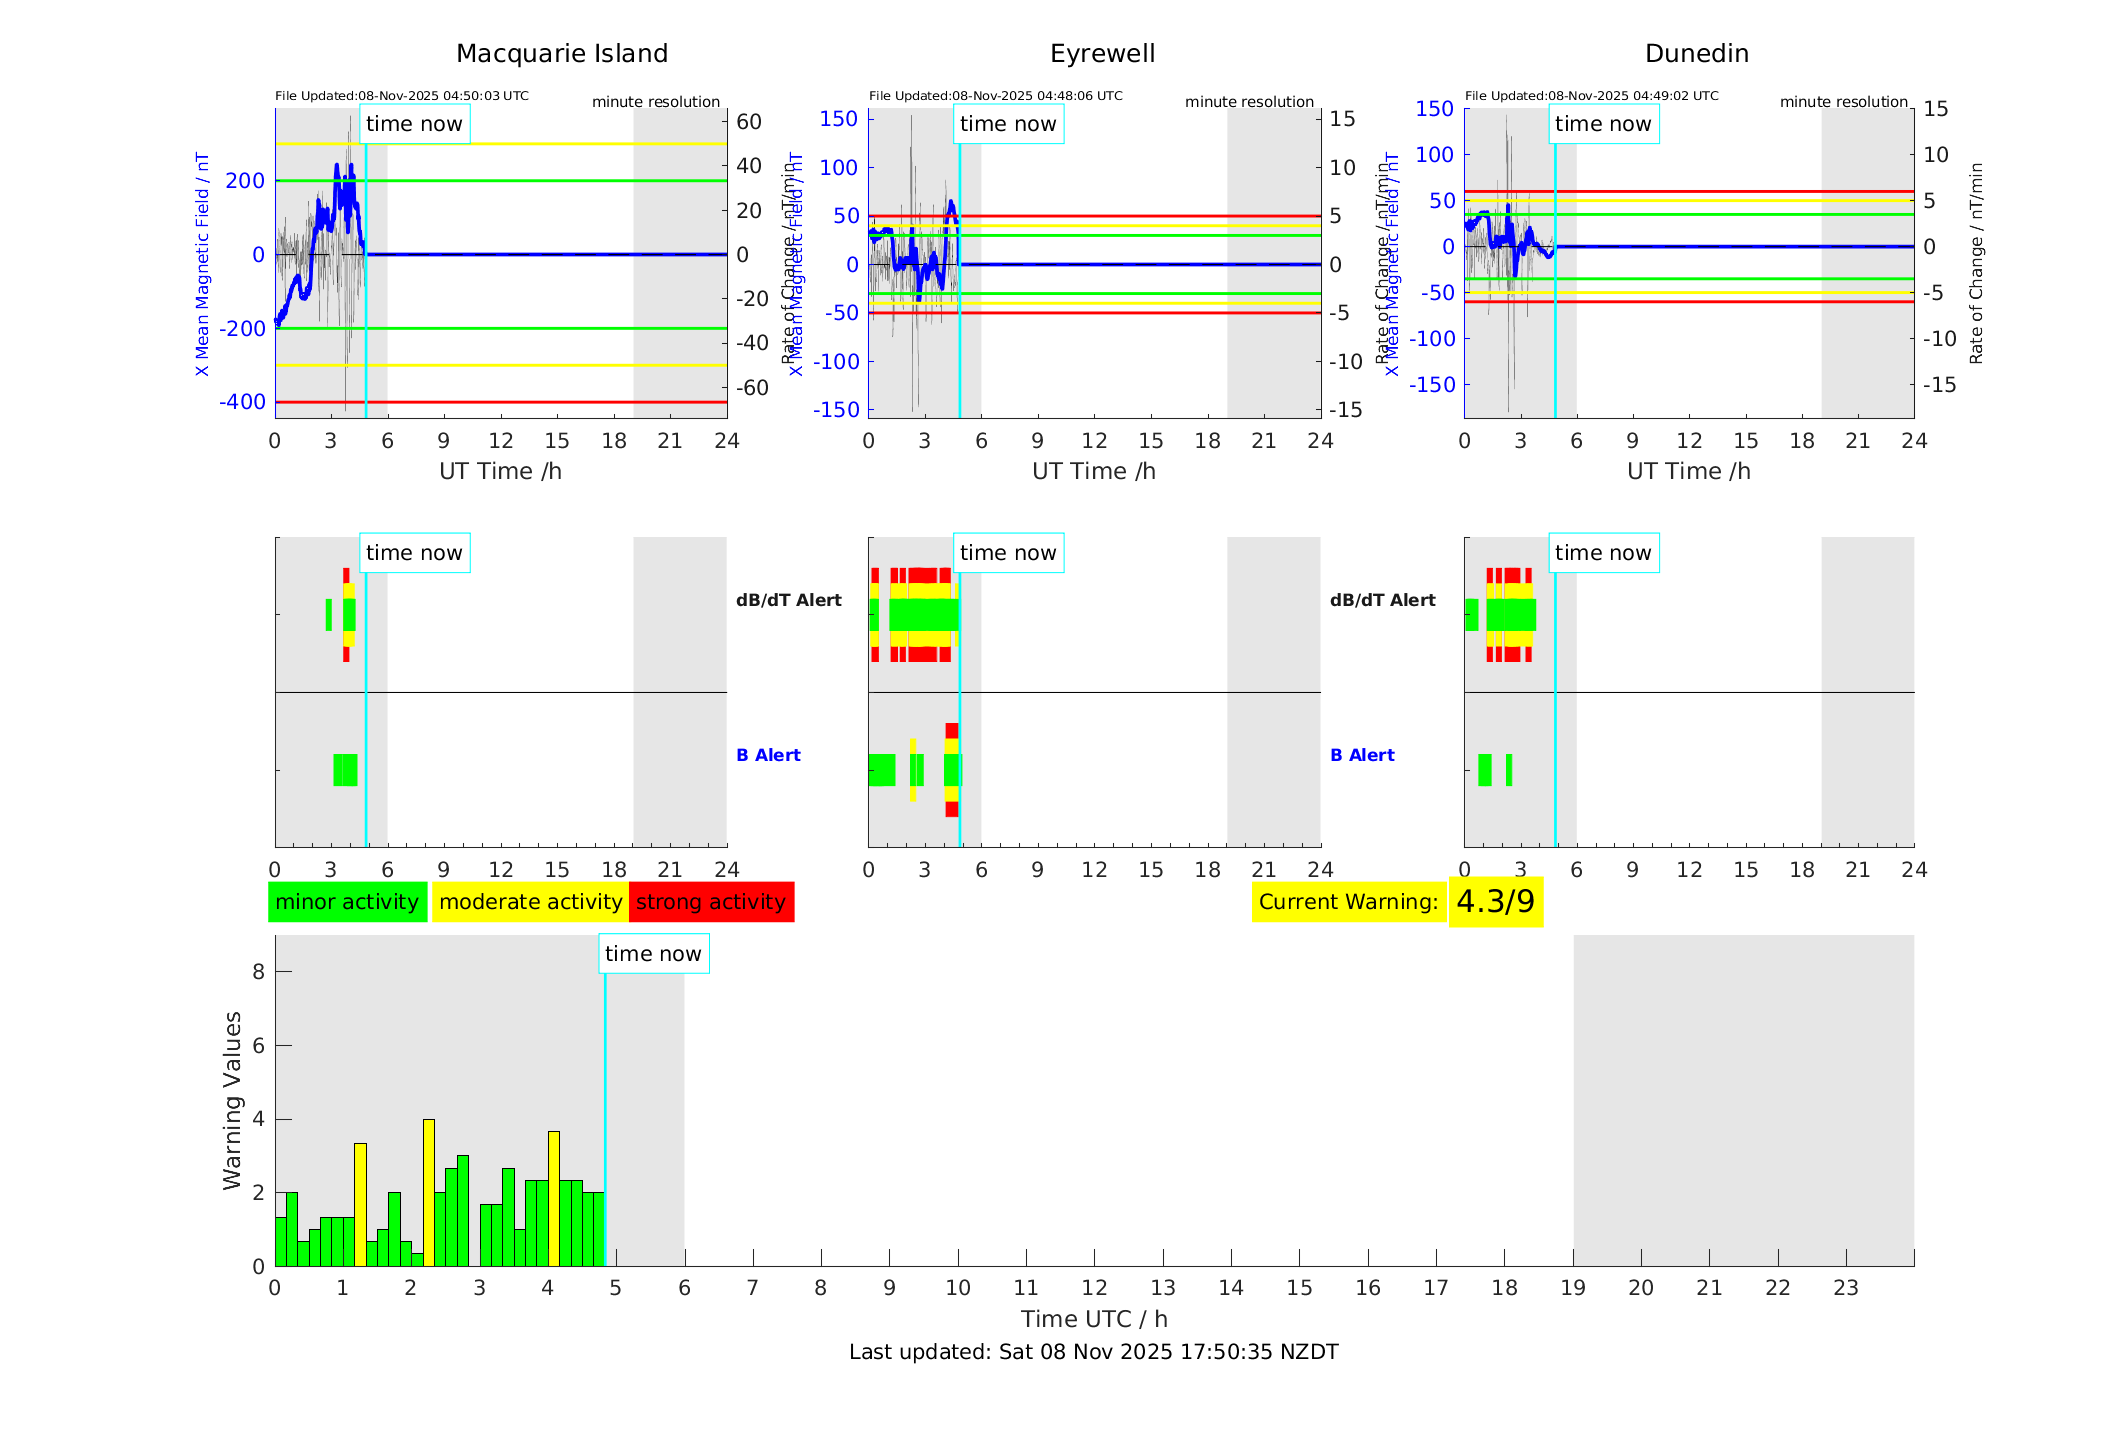Click the Time UTC / h axis label
The height and width of the screenshot is (1437, 2117).
(1093, 1319)
